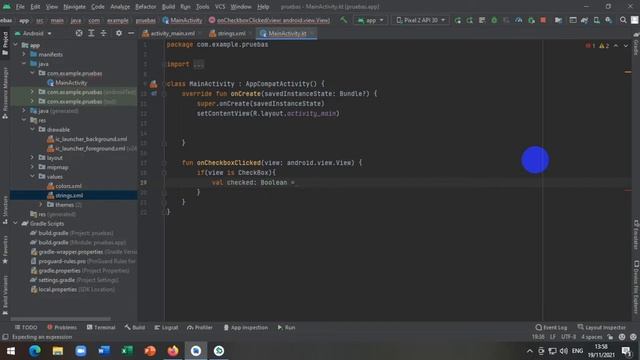640x360 pixels.
Task: Click Expand All icon in Project panel
Action: tap(91, 33)
